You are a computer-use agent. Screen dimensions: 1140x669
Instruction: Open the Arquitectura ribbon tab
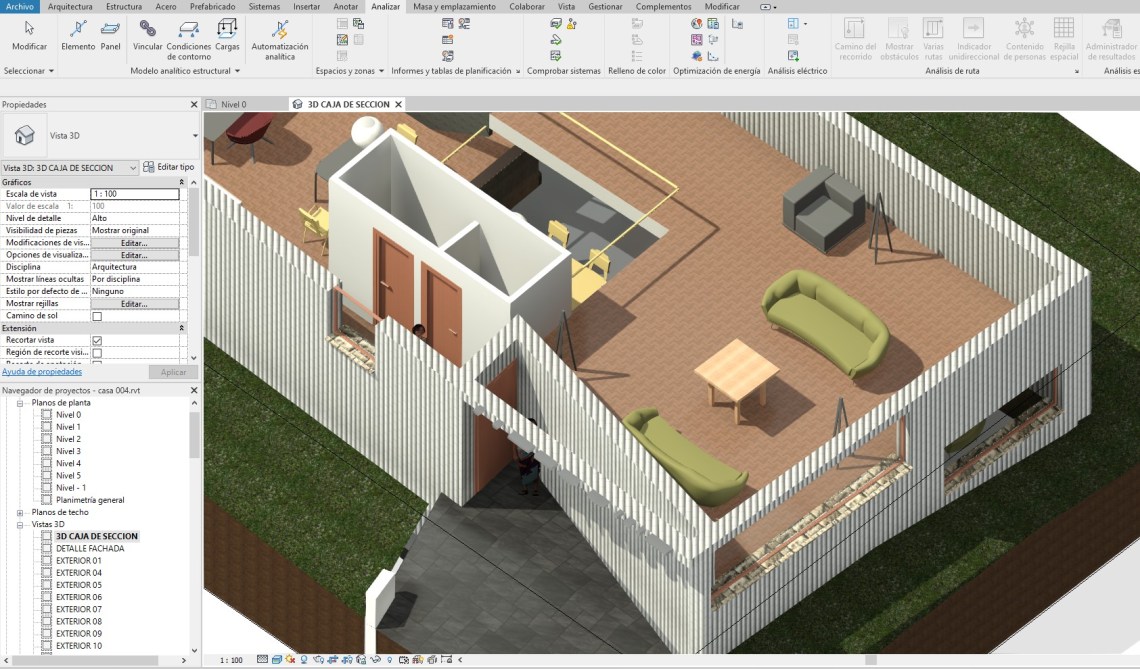(70, 6)
